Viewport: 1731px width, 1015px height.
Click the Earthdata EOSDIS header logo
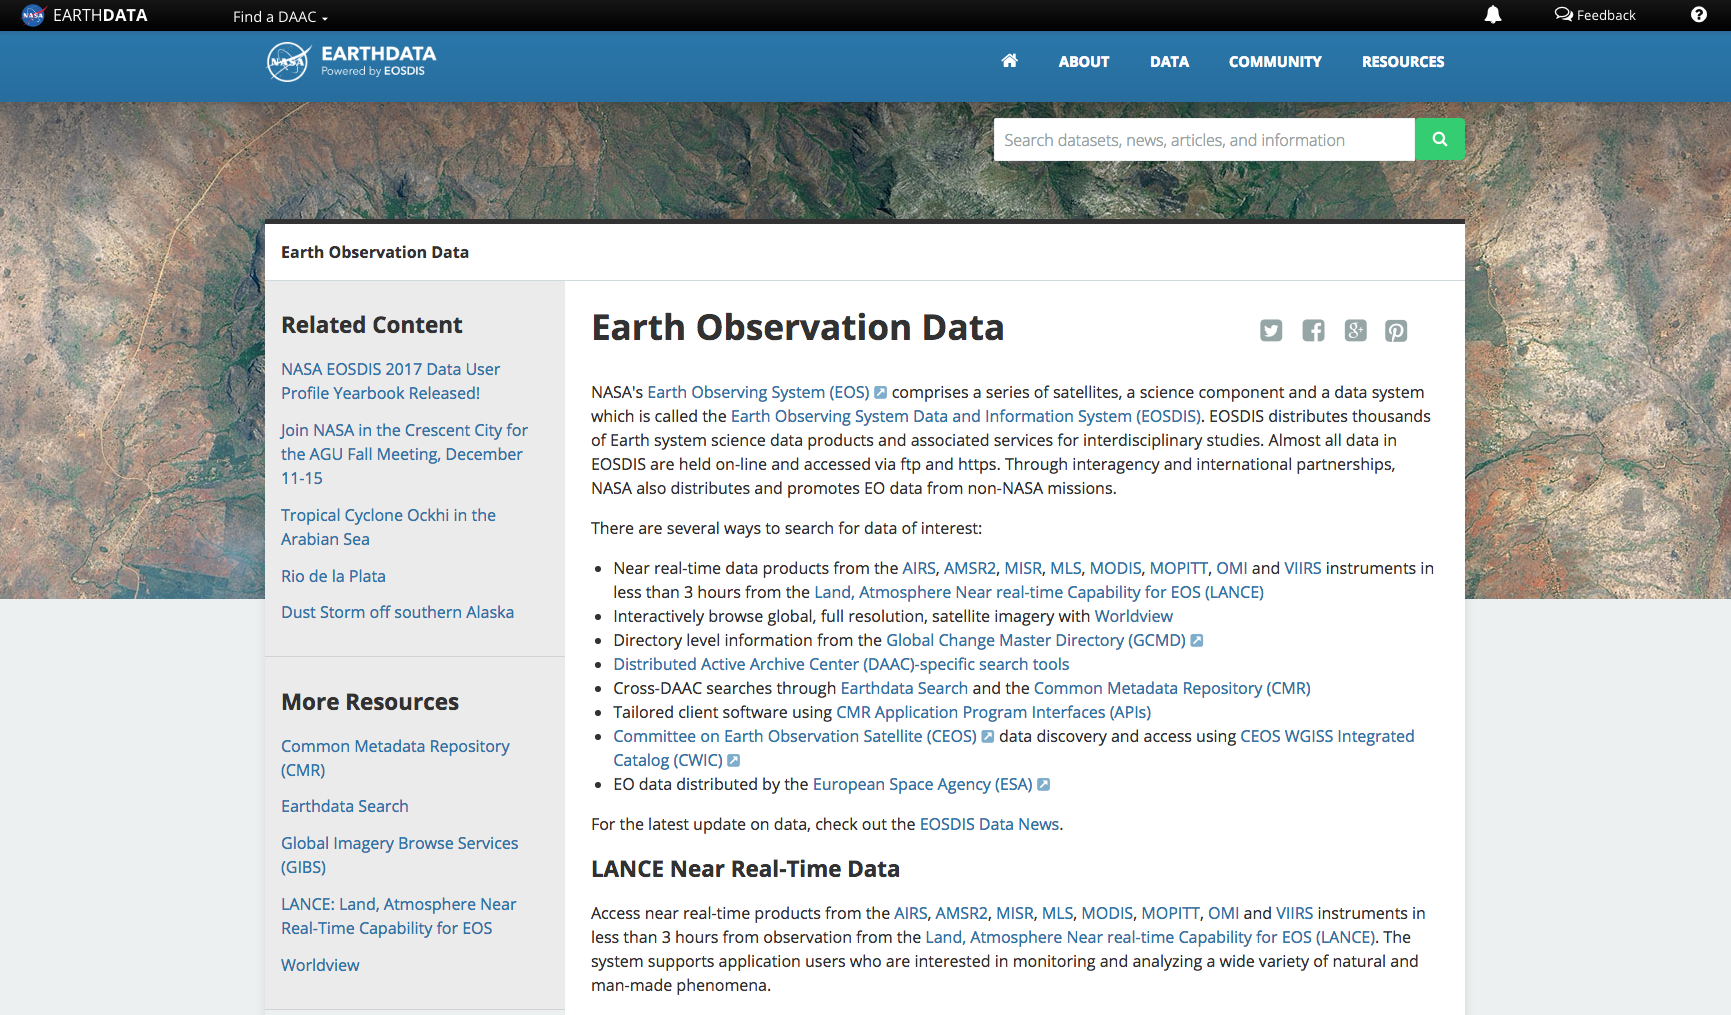pyautogui.click(x=351, y=62)
